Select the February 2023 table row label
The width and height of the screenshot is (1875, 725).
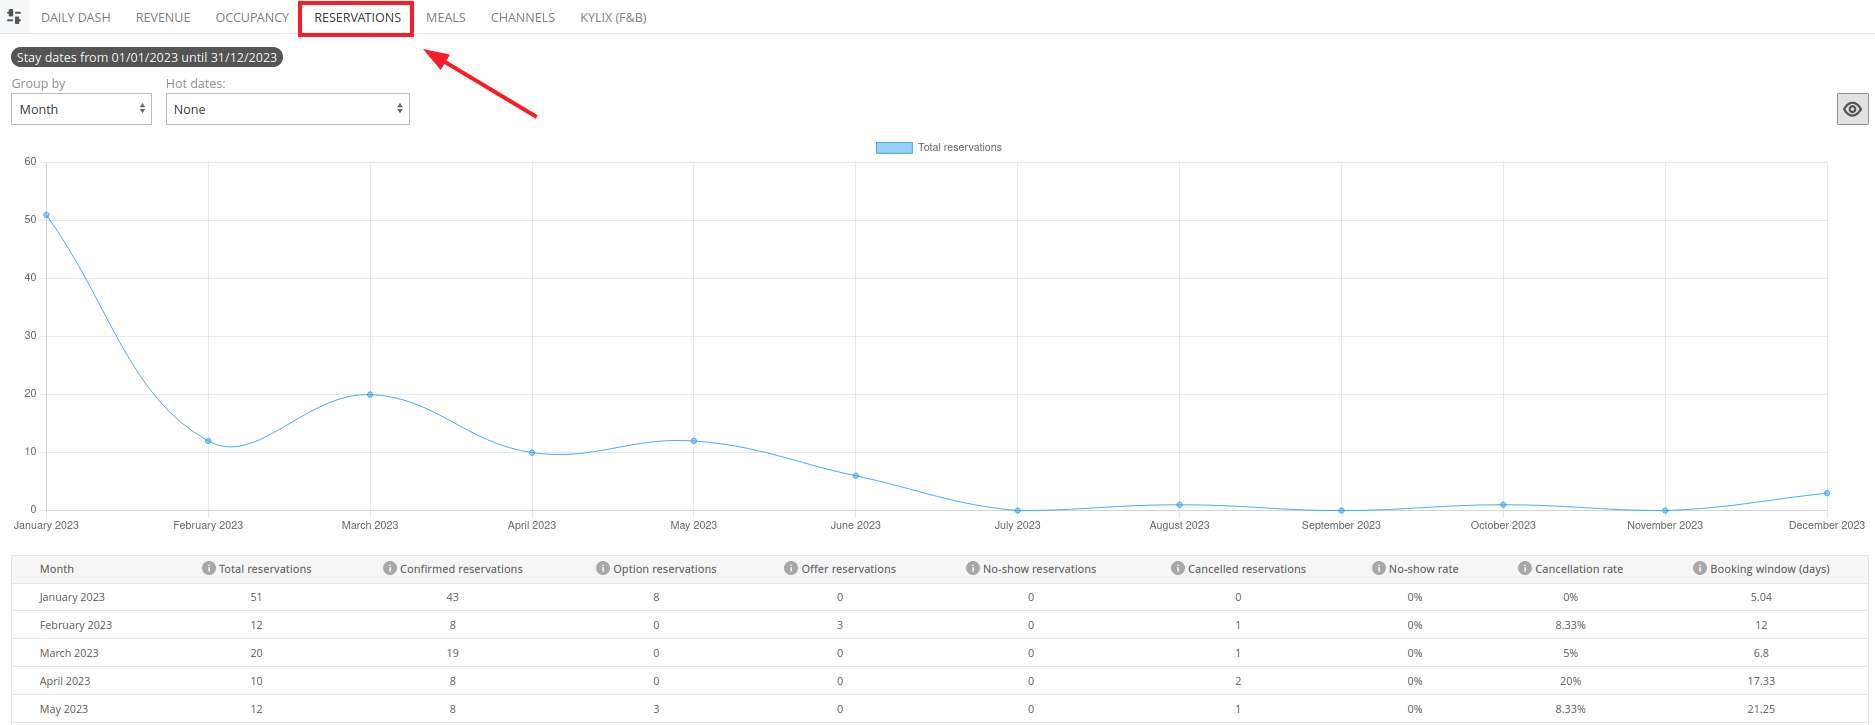point(76,625)
